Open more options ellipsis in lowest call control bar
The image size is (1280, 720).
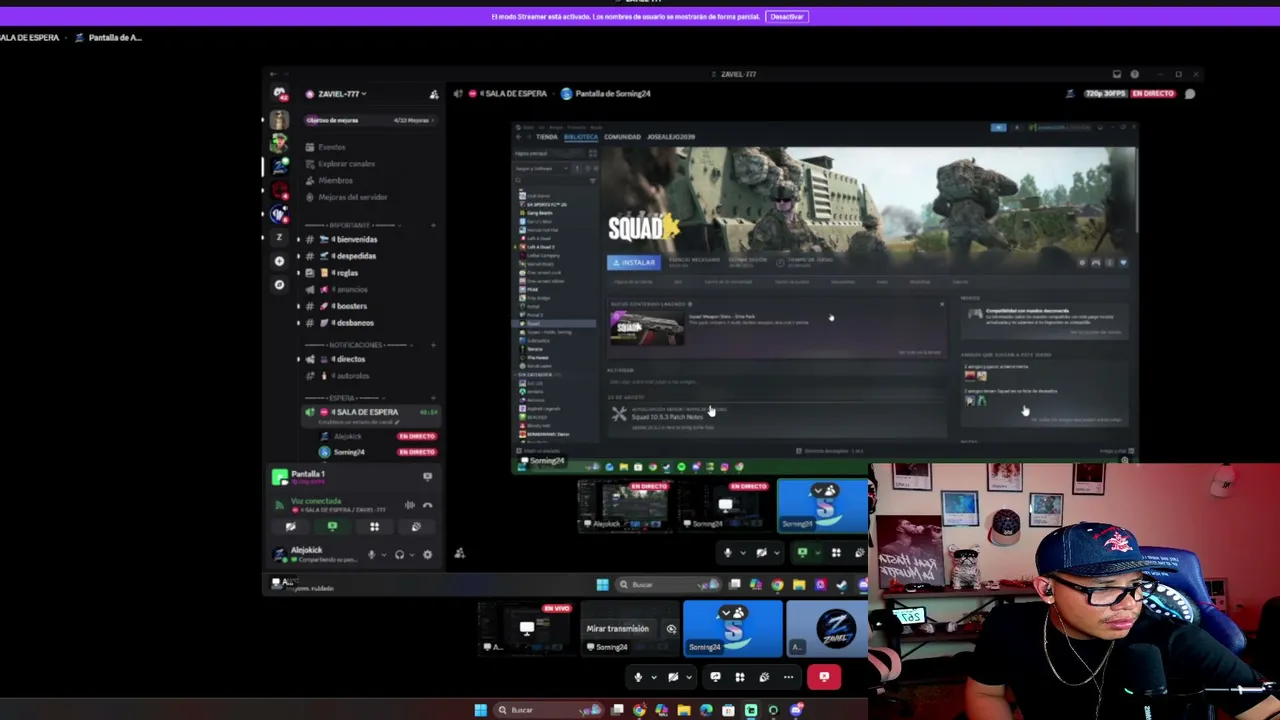[788, 678]
